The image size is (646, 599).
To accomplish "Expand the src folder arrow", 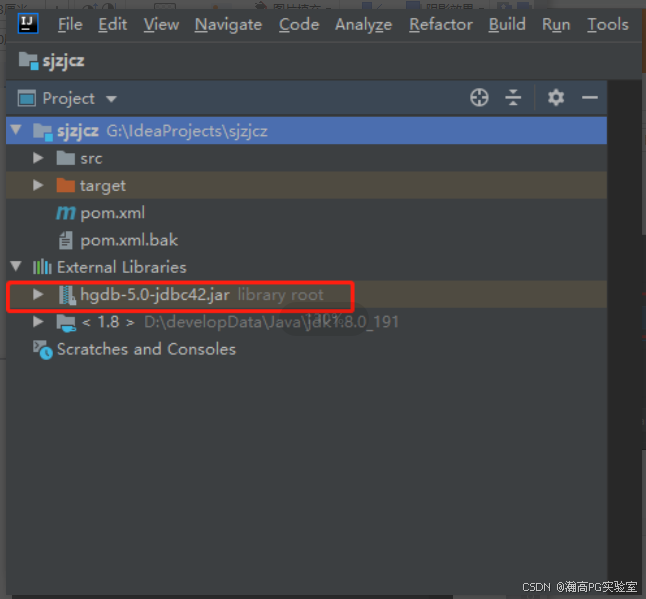I will point(38,158).
